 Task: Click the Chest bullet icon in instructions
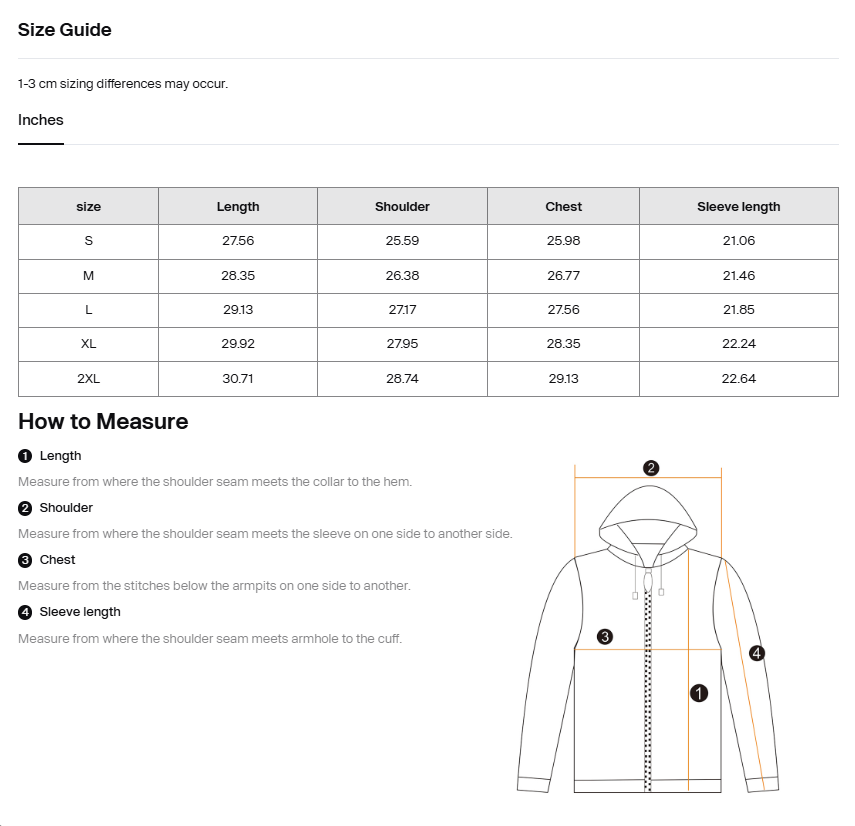(25, 560)
